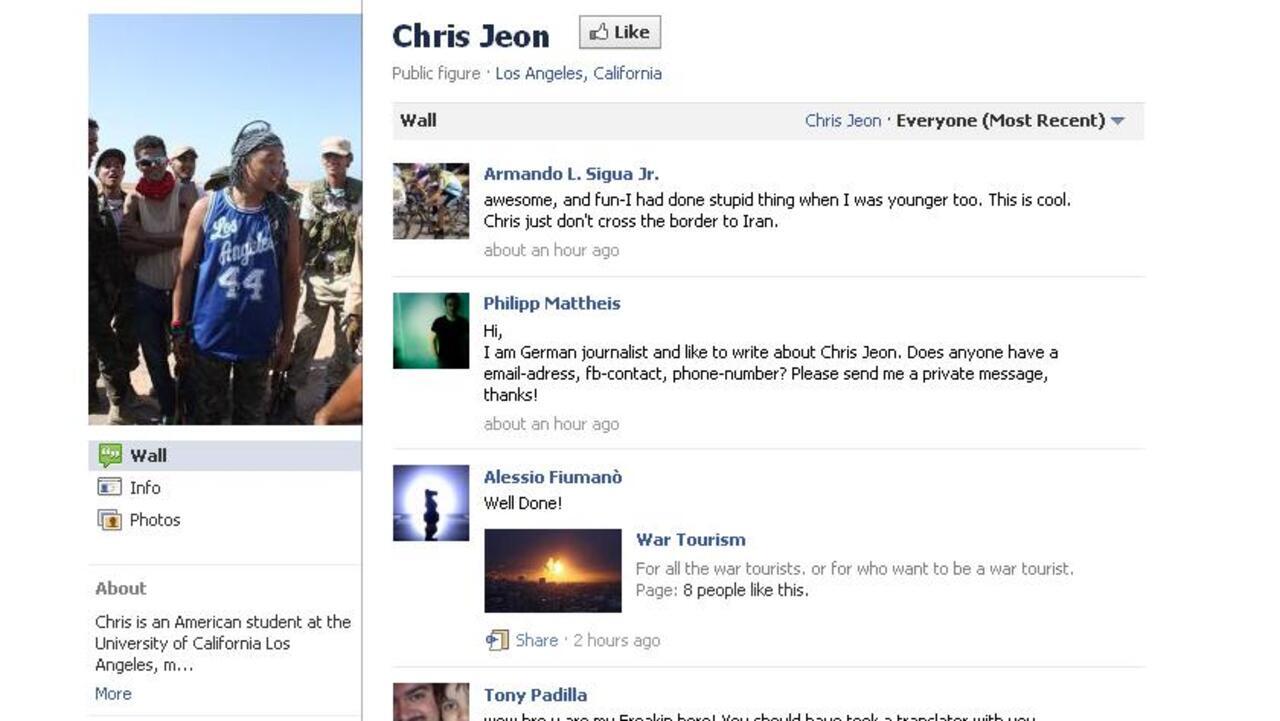Open Philipp Mattheis profile name
The image size is (1280, 721).
552,303
